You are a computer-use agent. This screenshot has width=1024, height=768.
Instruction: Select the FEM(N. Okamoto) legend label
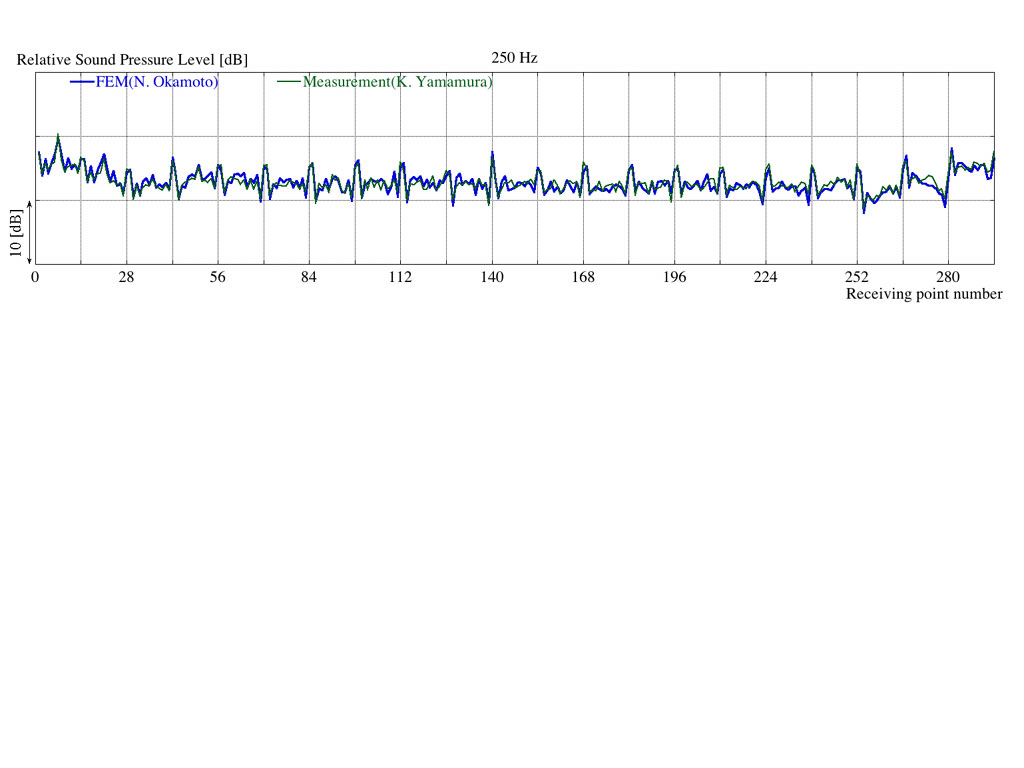click(157, 82)
